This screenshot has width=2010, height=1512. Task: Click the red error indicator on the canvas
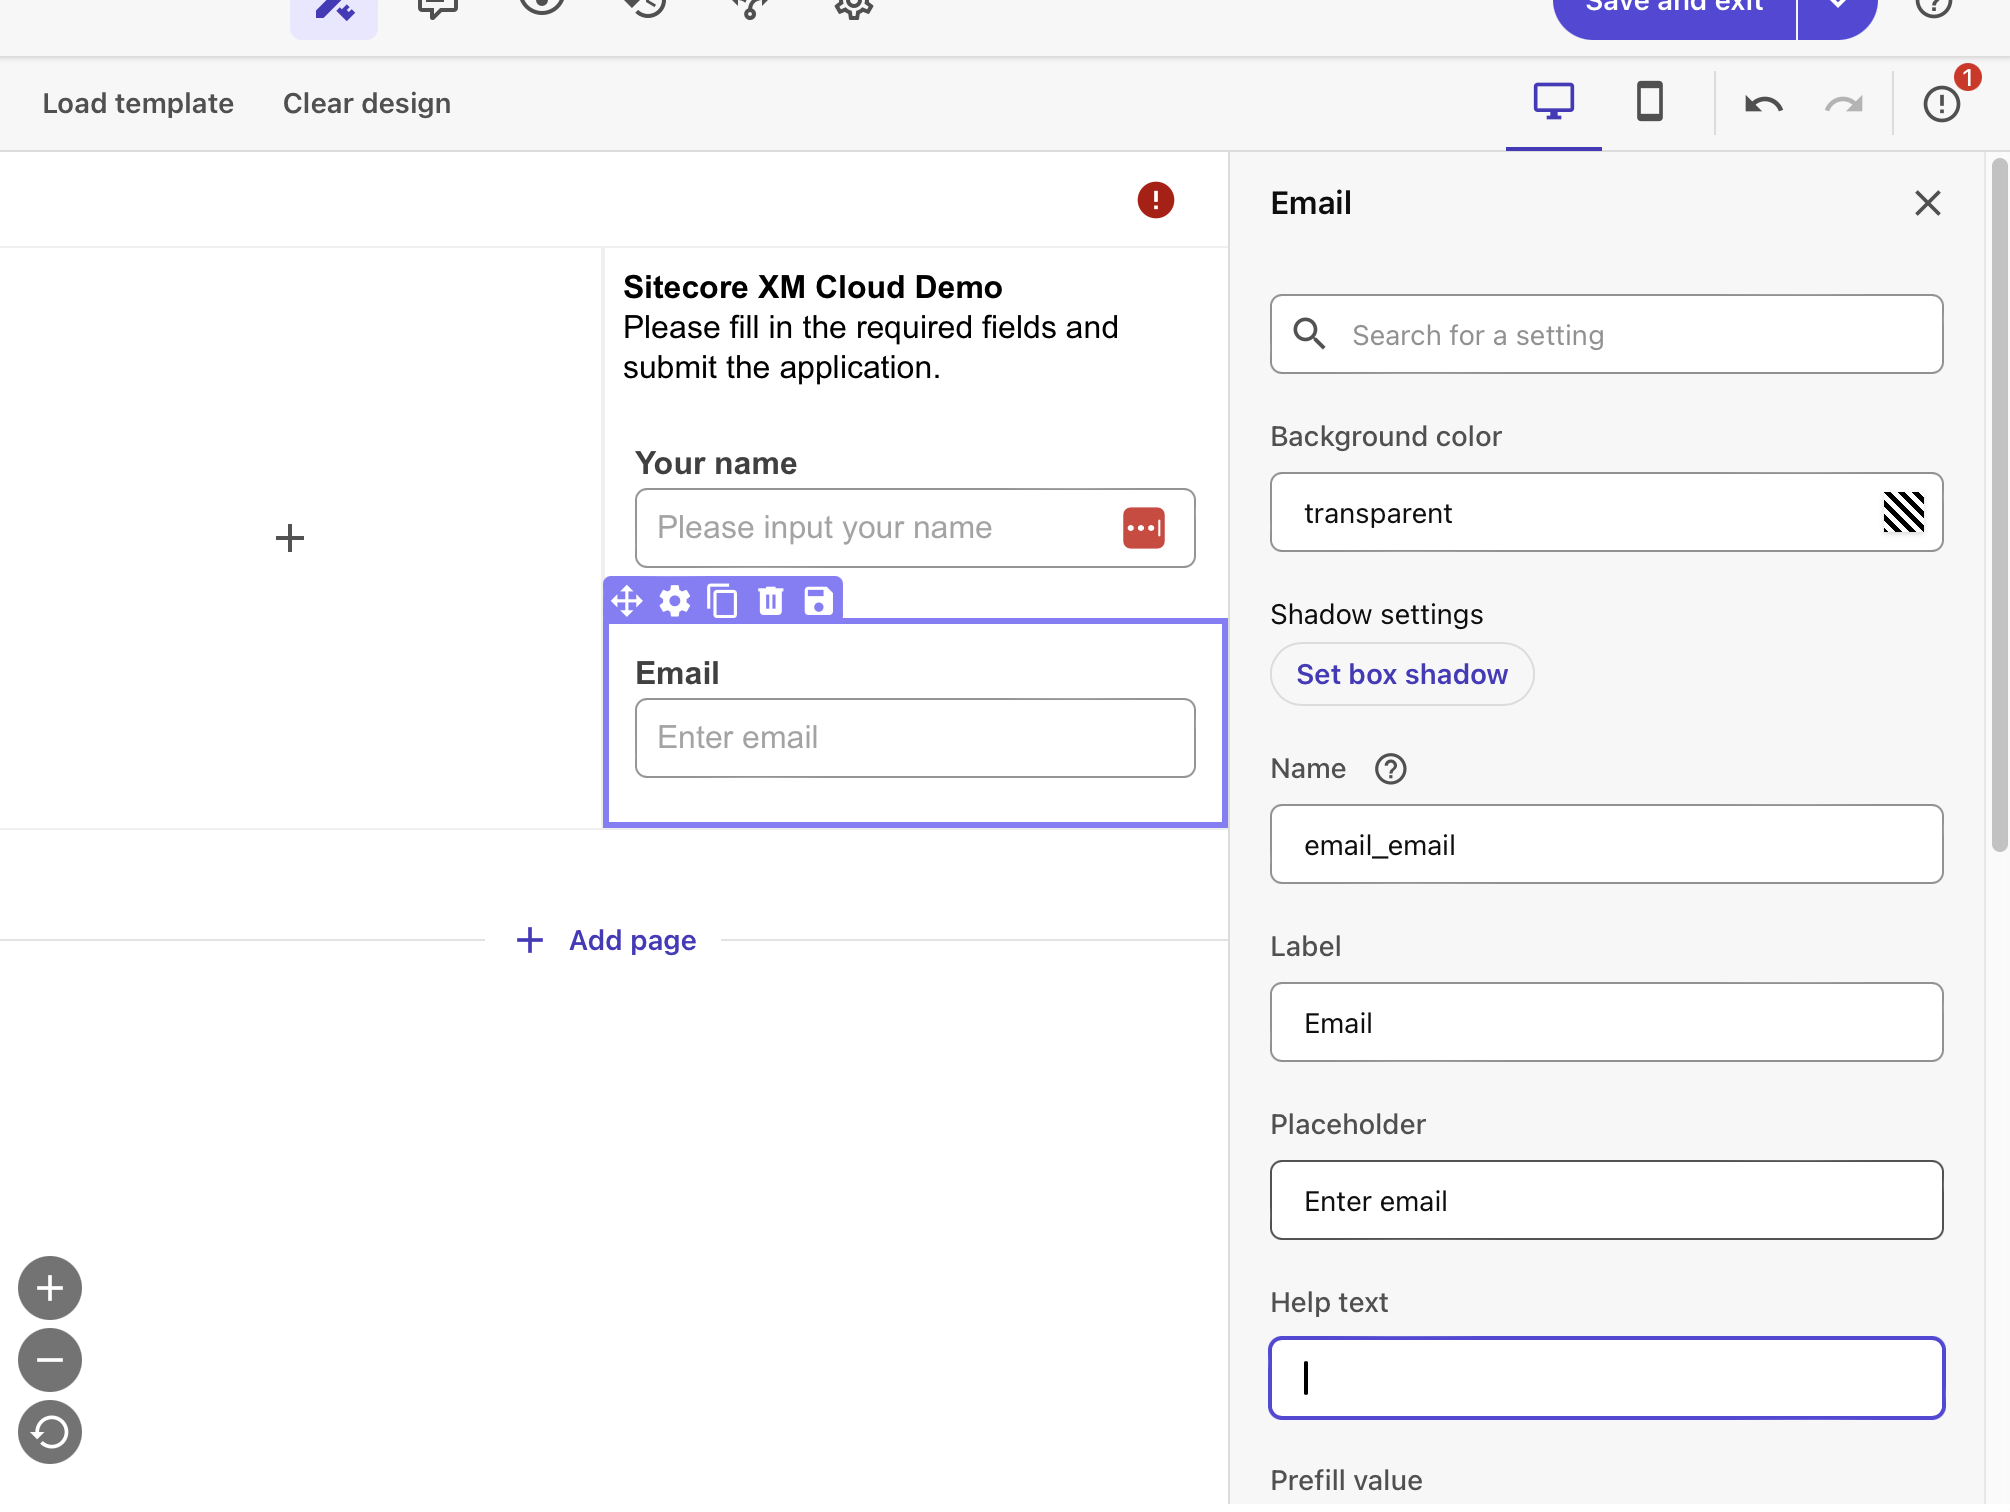1155,200
